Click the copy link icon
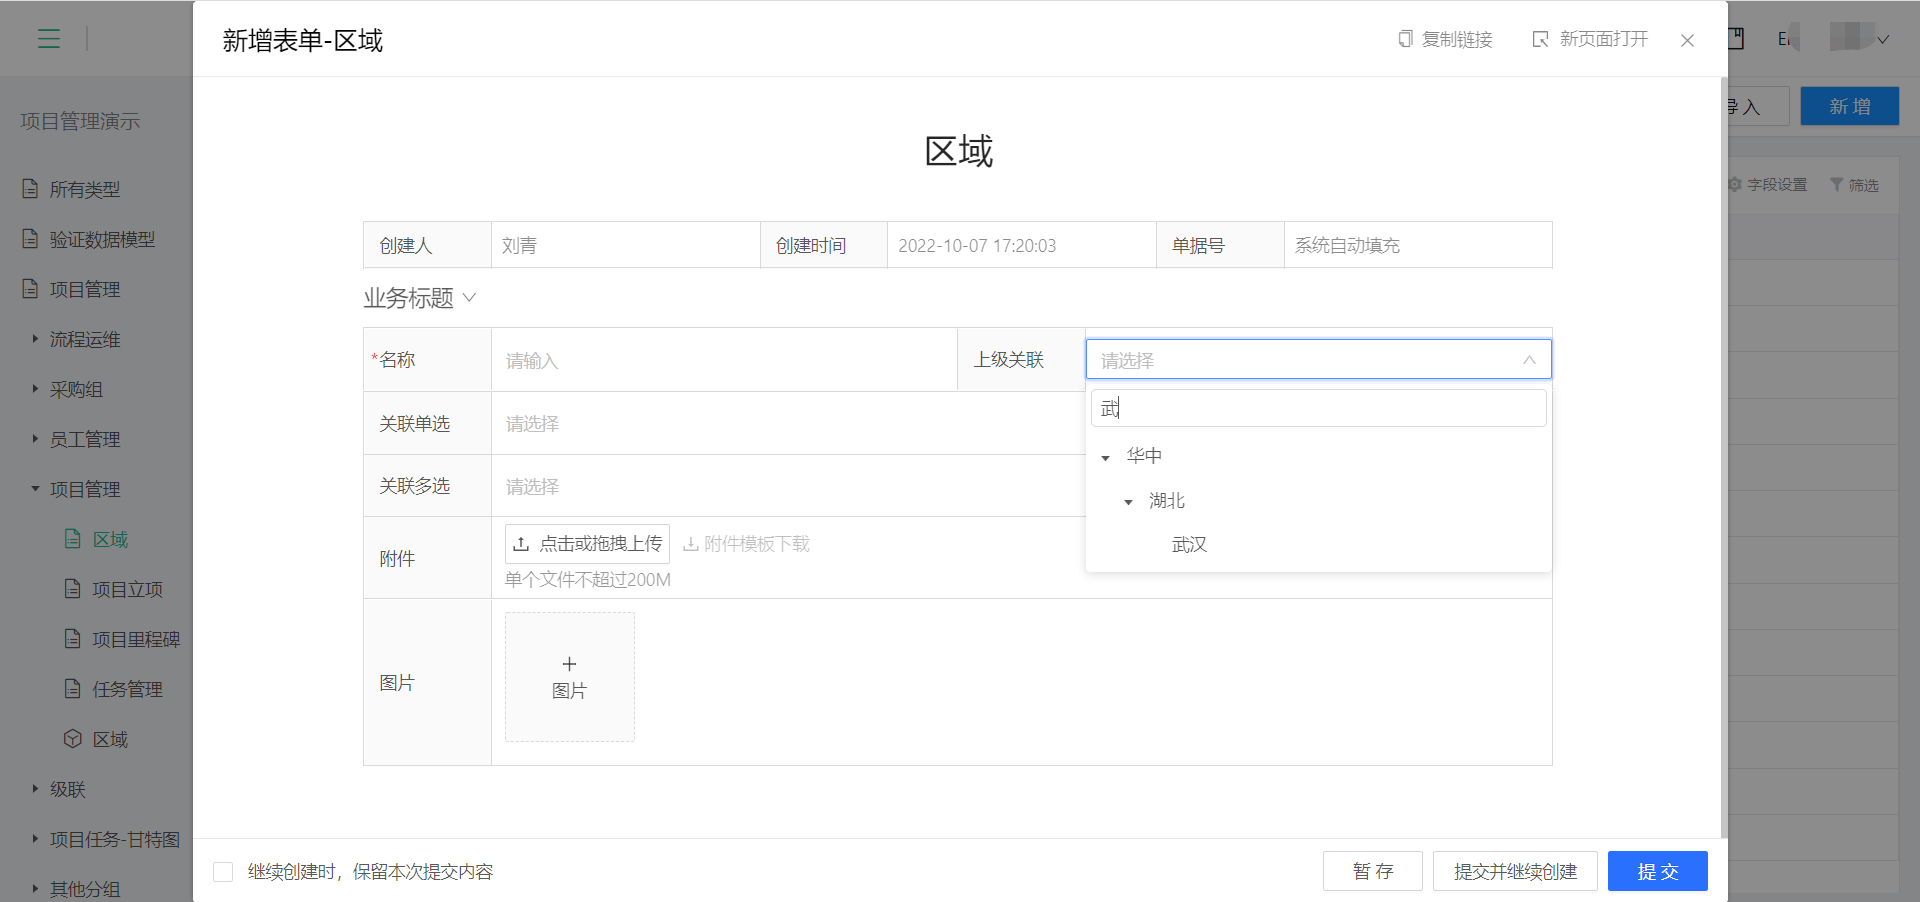The height and width of the screenshot is (902, 1920). [1405, 39]
